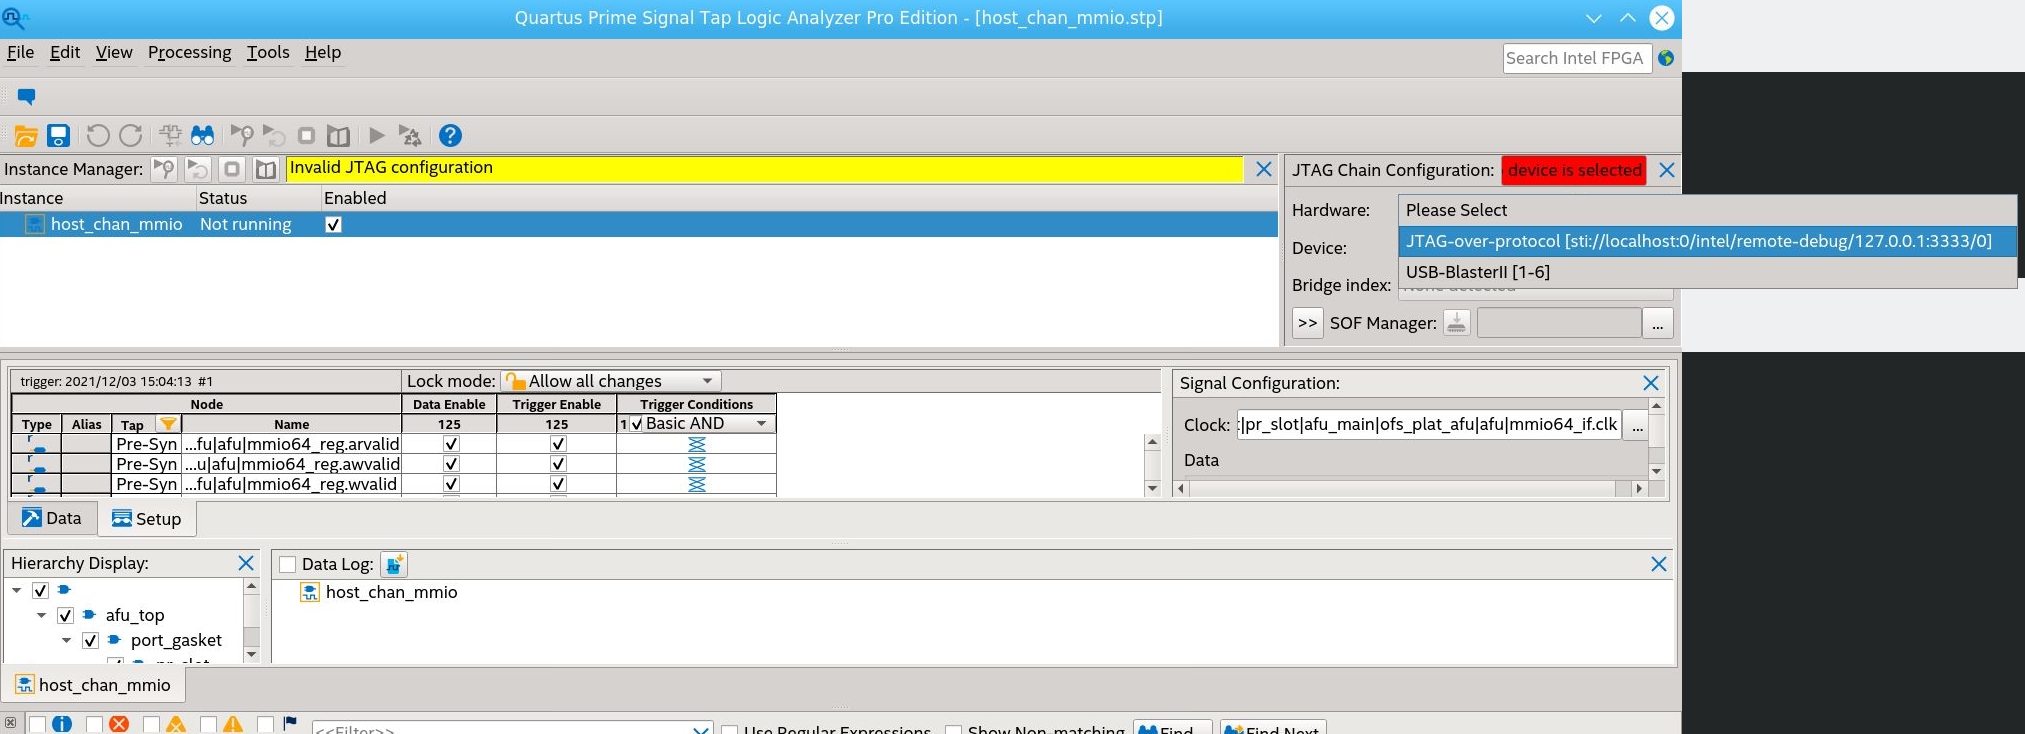This screenshot has height=734, width=2025.
Task: Close the Instance Manager panel
Action: point(1264,169)
